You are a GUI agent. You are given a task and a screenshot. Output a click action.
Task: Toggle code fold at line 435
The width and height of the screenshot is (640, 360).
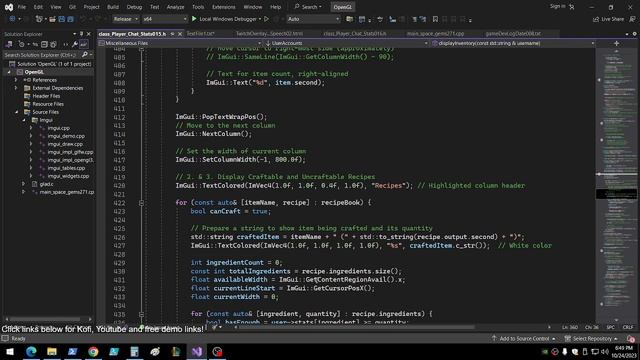pyautogui.click(x=141, y=314)
